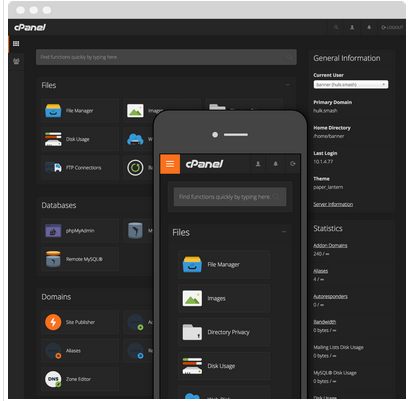This screenshot has width=410, height=401.
Task: Click the Statistics heading
Action: [x=328, y=228]
